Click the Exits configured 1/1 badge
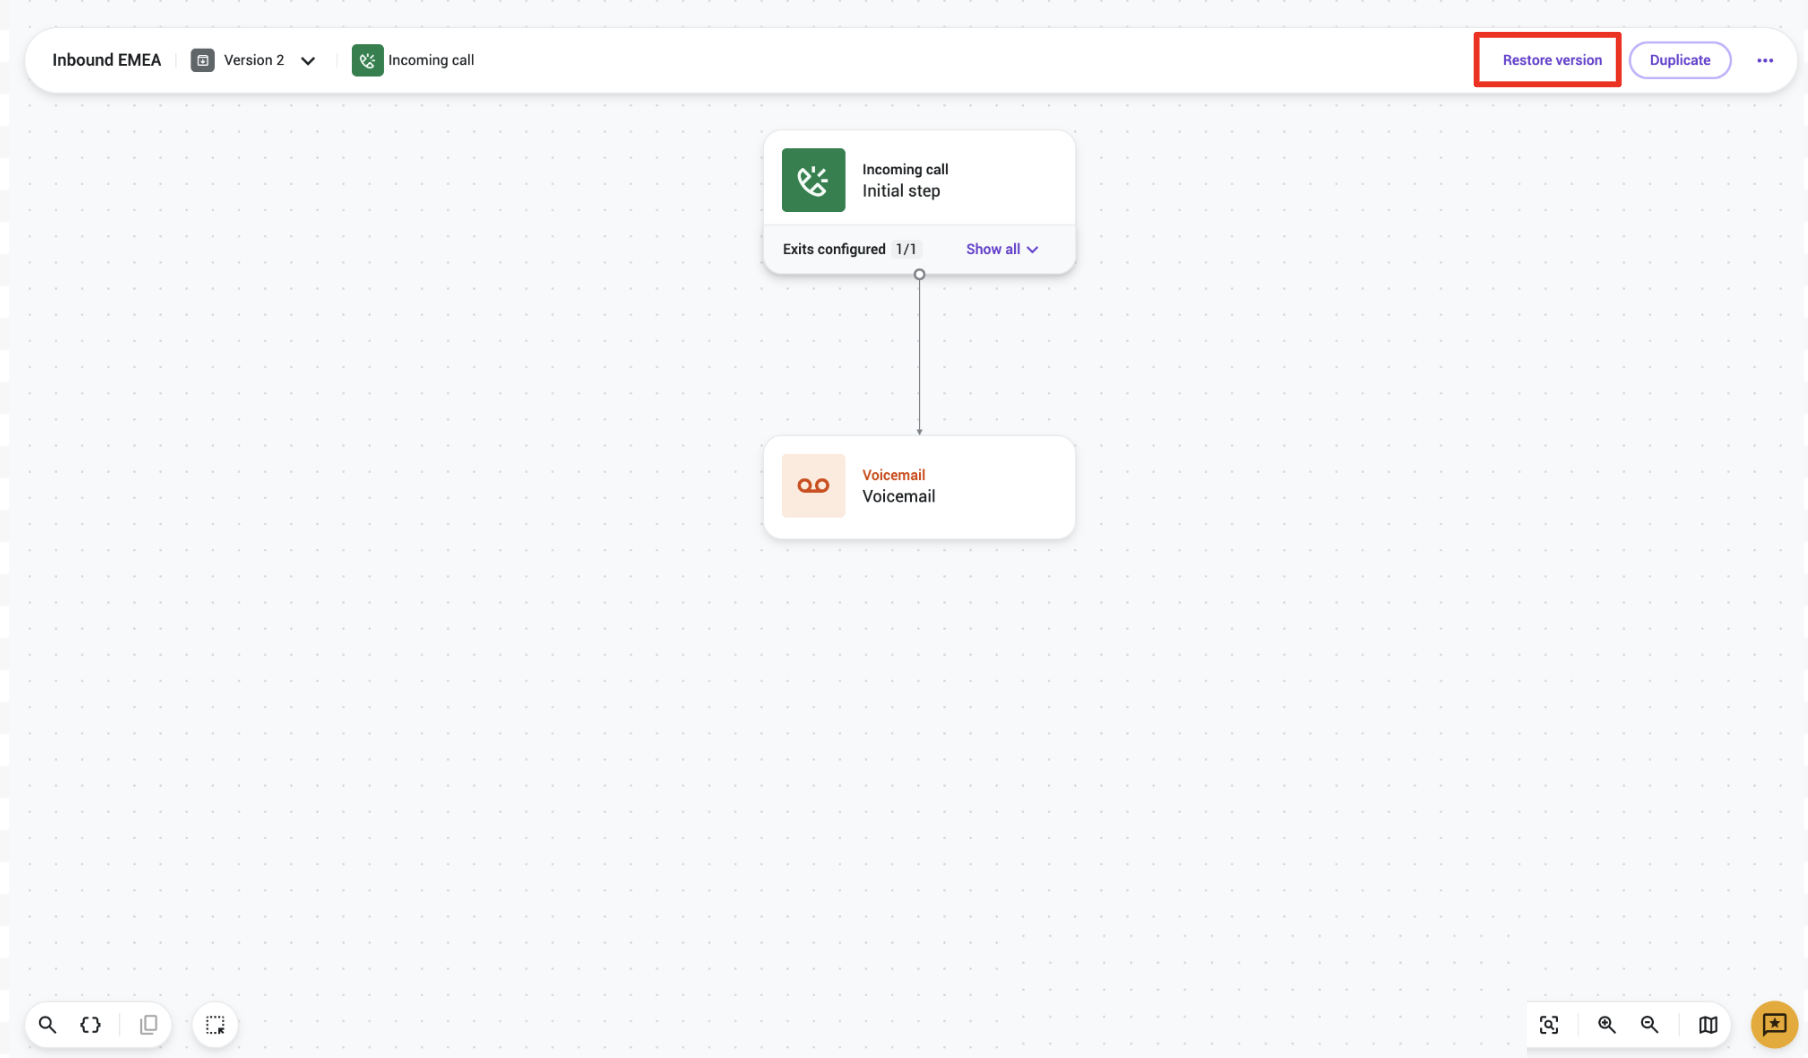1808x1058 pixels. (x=906, y=249)
